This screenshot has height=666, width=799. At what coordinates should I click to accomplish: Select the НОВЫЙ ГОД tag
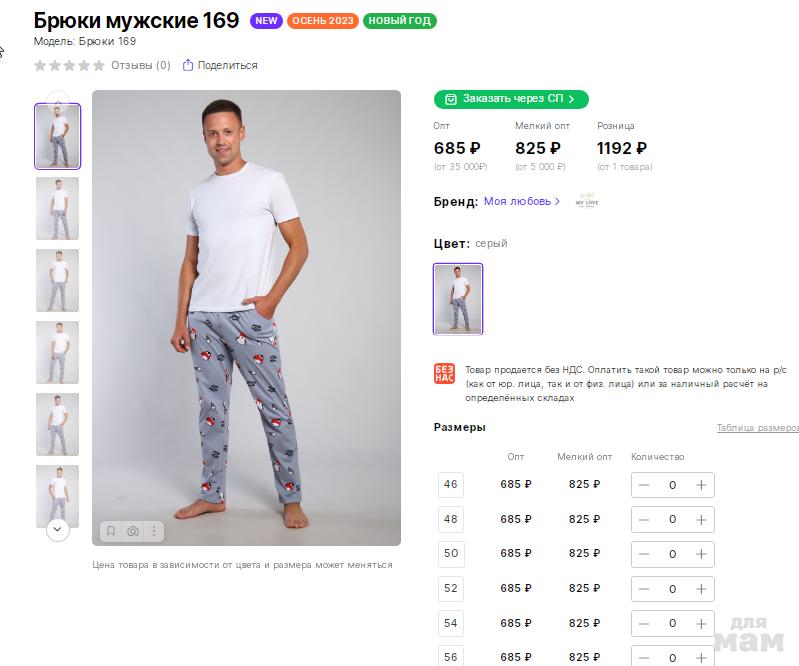(400, 21)
